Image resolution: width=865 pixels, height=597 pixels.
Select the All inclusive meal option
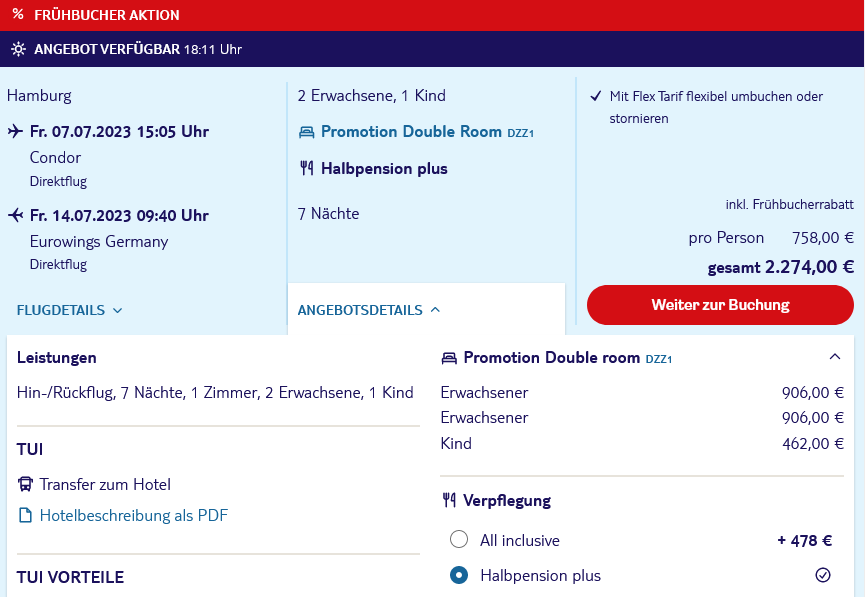(x=459, y=539)
